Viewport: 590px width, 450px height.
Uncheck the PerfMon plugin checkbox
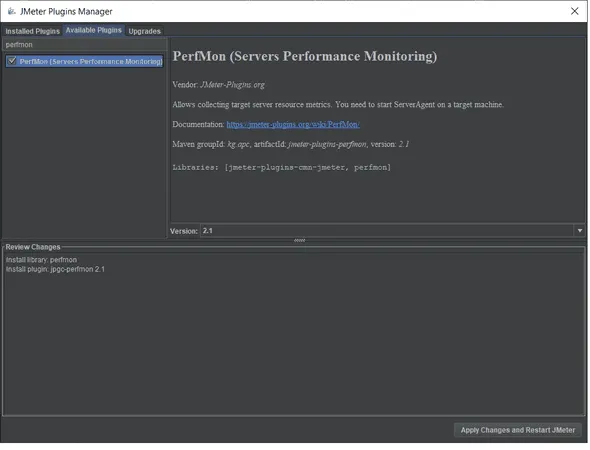coord(12,61)
